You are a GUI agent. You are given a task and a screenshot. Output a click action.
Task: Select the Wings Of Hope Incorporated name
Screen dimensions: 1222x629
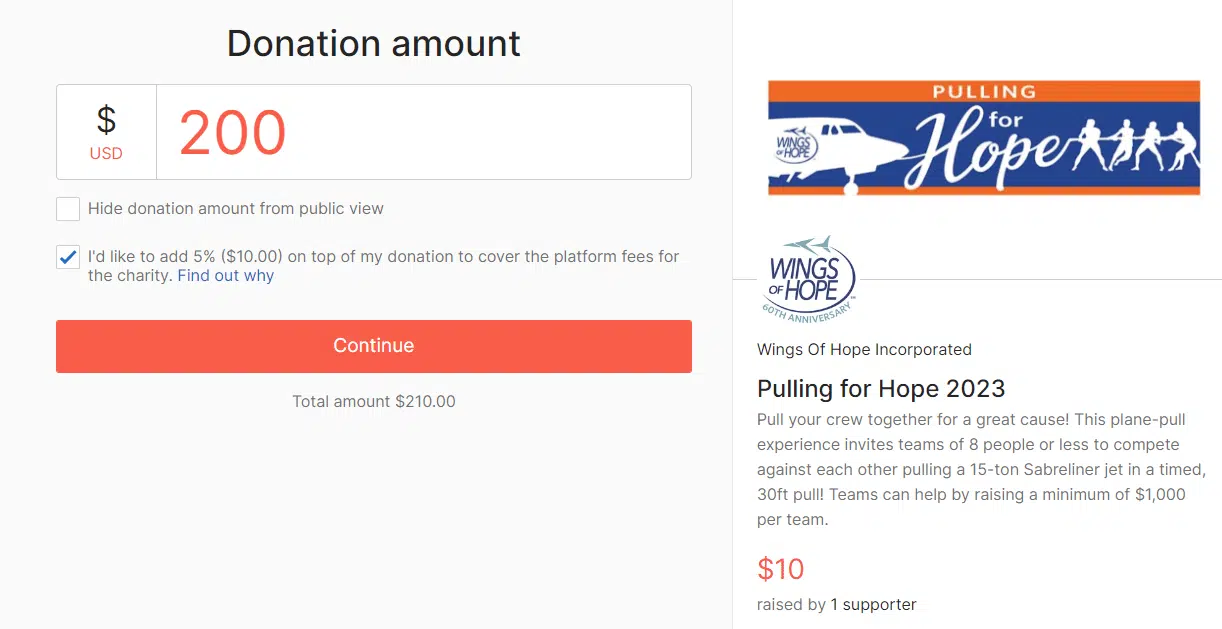pos(864,349)
